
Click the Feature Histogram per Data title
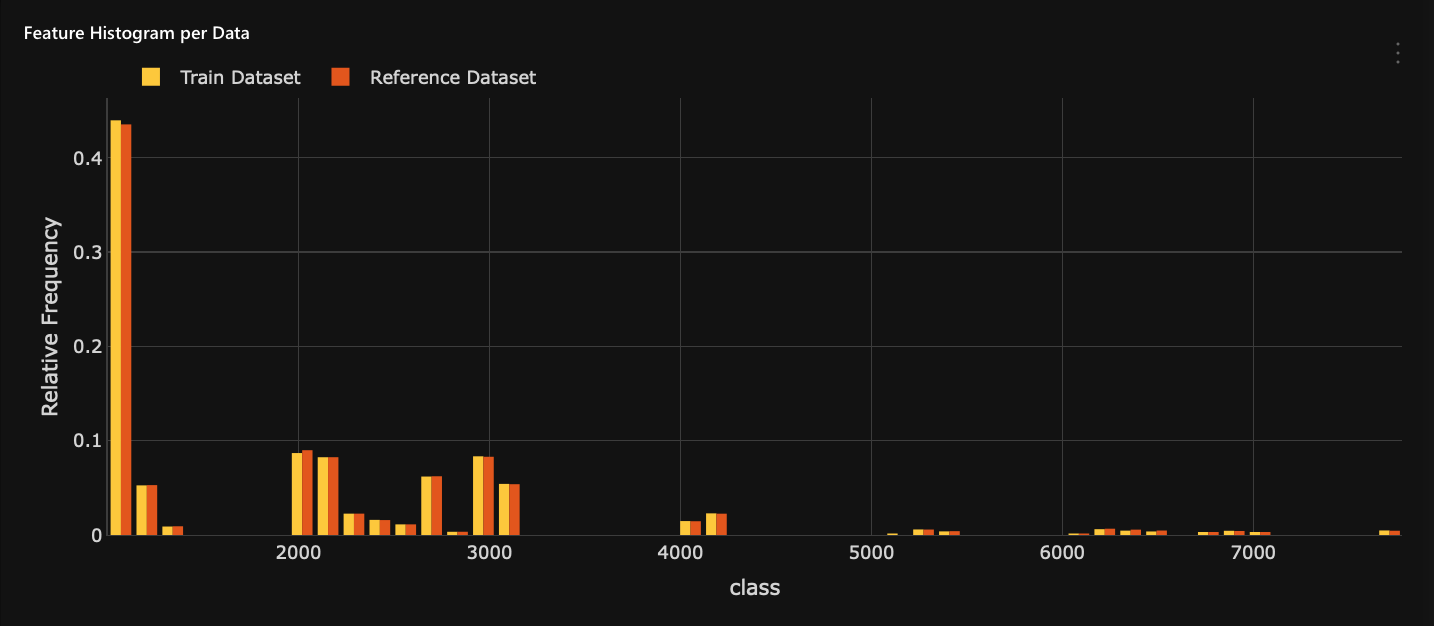(136, 32)
